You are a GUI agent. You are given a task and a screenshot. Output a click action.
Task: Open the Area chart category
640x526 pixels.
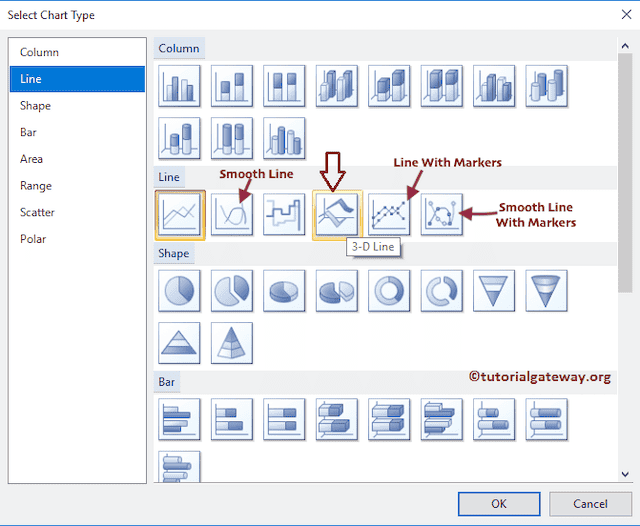pyautogui.click(x=77, y=159)
